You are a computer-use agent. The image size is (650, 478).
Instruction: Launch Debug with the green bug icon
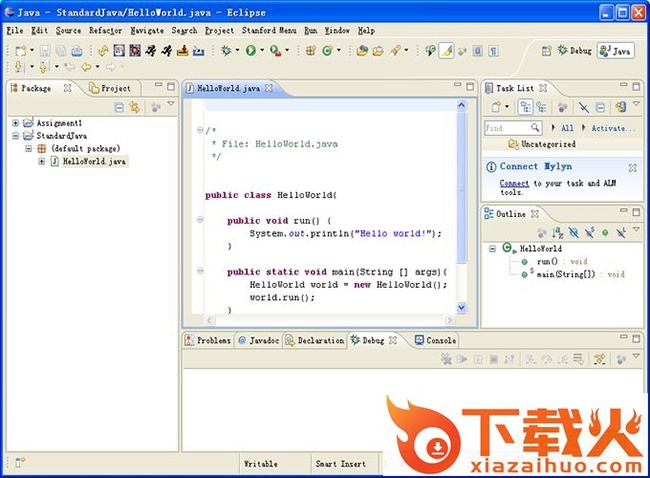226,51
